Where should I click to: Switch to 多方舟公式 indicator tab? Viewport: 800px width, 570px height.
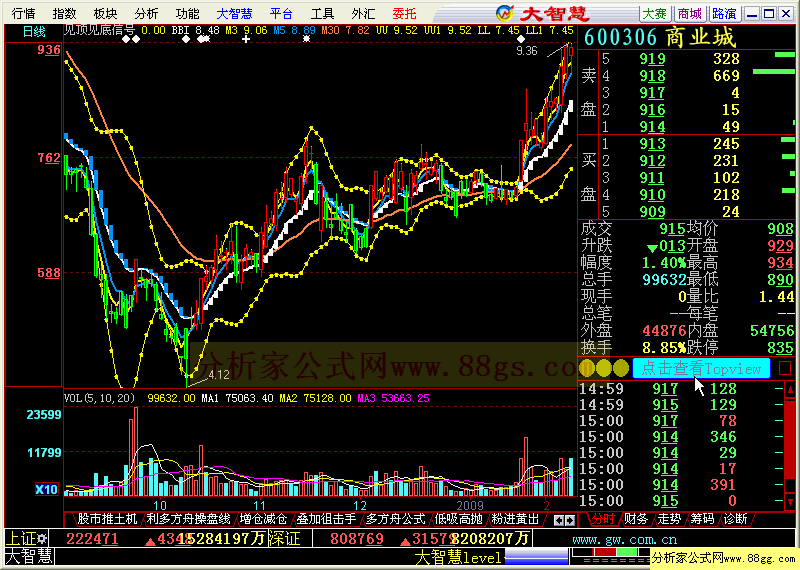(395, 519)
